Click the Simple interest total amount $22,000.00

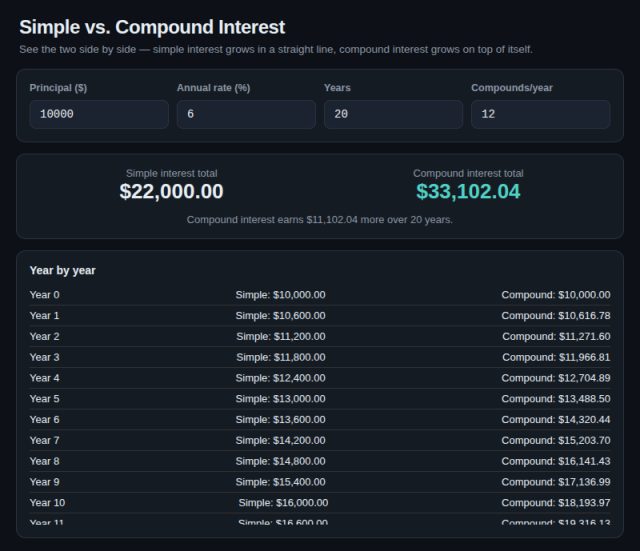click(171, 191)
